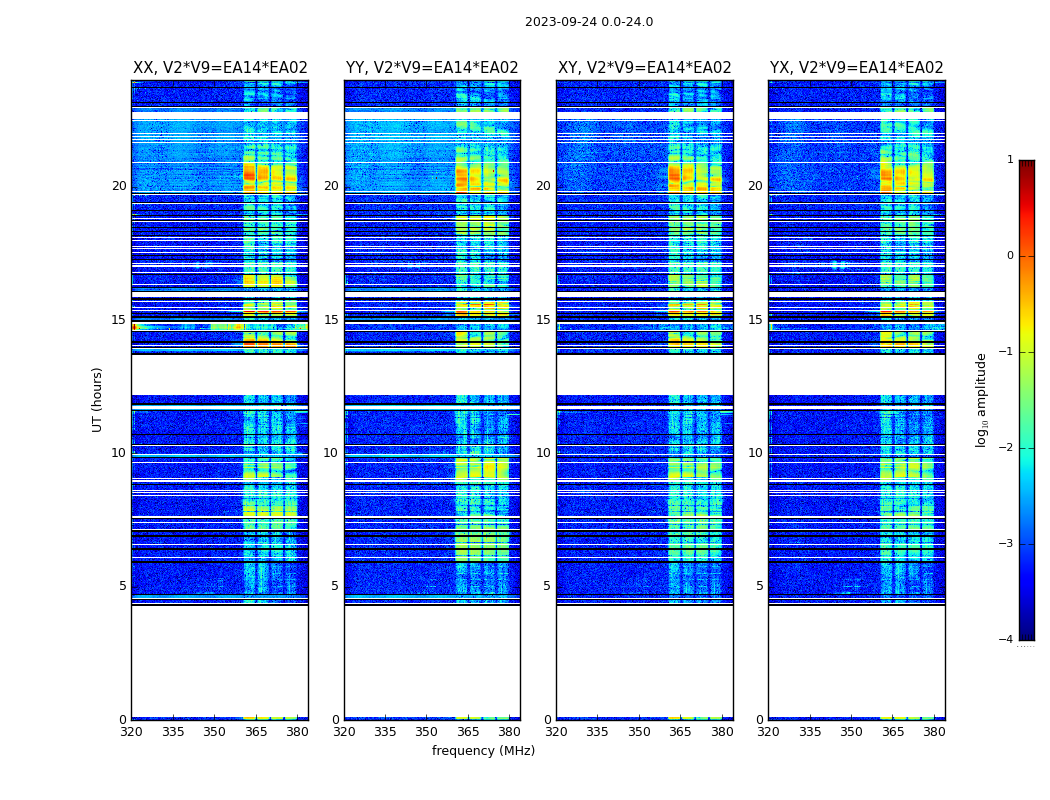Click the YX, V2*V9=EA14*EA02 panel title
The width and height of the screenshot is (1050, 800).
click(x=856, y=68)
